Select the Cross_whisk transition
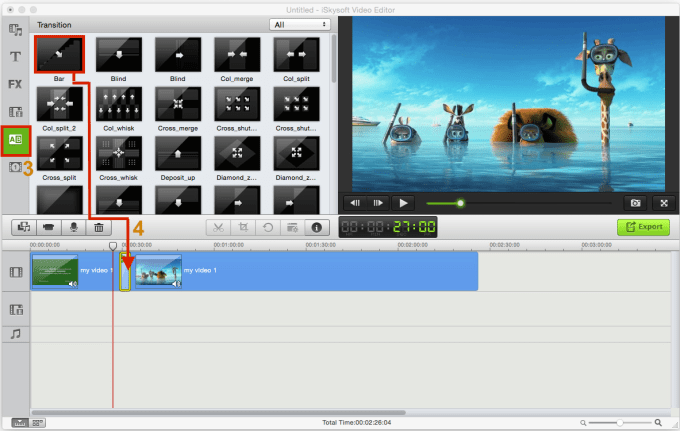Viewport: 680px width, 431px height. tap(118, 153)
